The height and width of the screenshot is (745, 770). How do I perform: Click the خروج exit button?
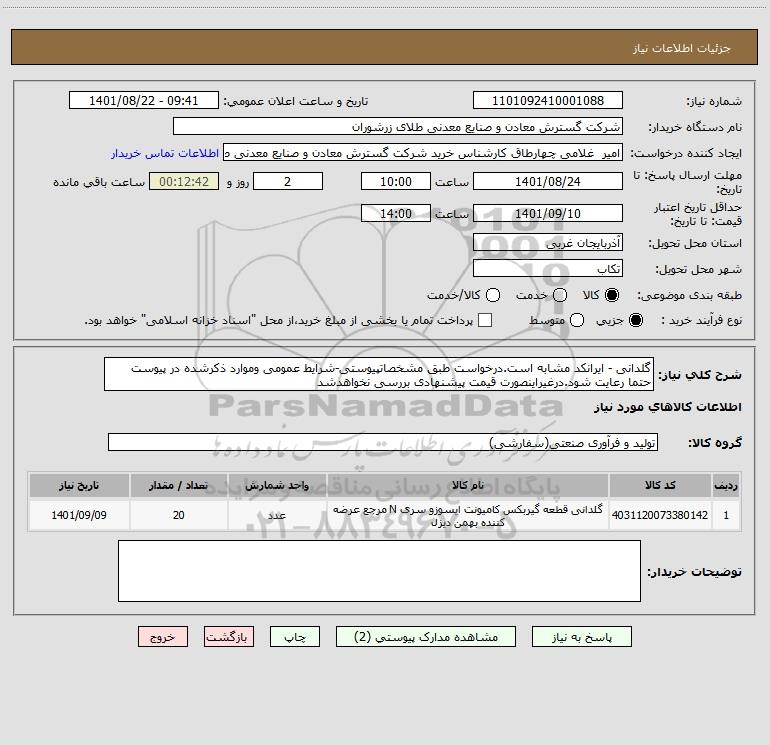tap(163, 636)
